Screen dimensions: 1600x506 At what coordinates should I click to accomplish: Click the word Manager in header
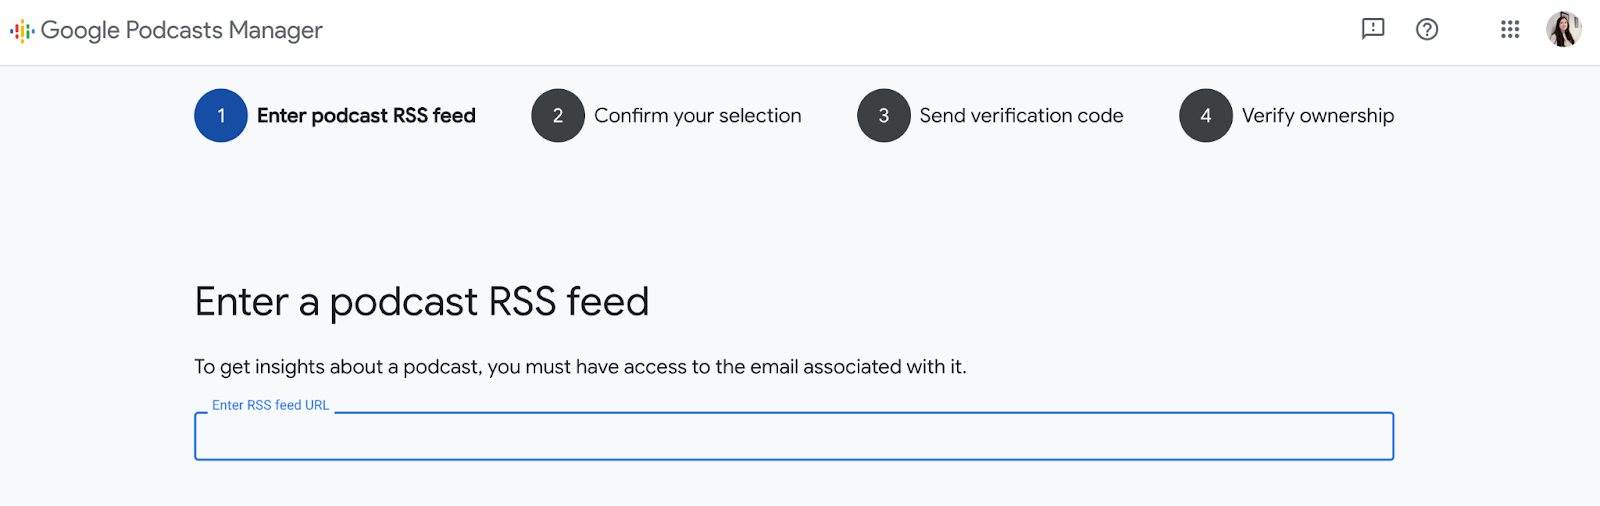pyautogui.click(x=275, y=31)
